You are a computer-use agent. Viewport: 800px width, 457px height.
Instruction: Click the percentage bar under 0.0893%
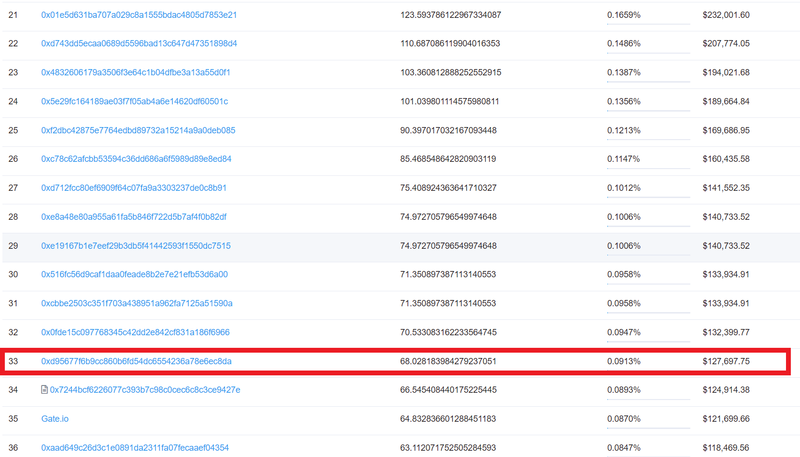tap(648, 399)
